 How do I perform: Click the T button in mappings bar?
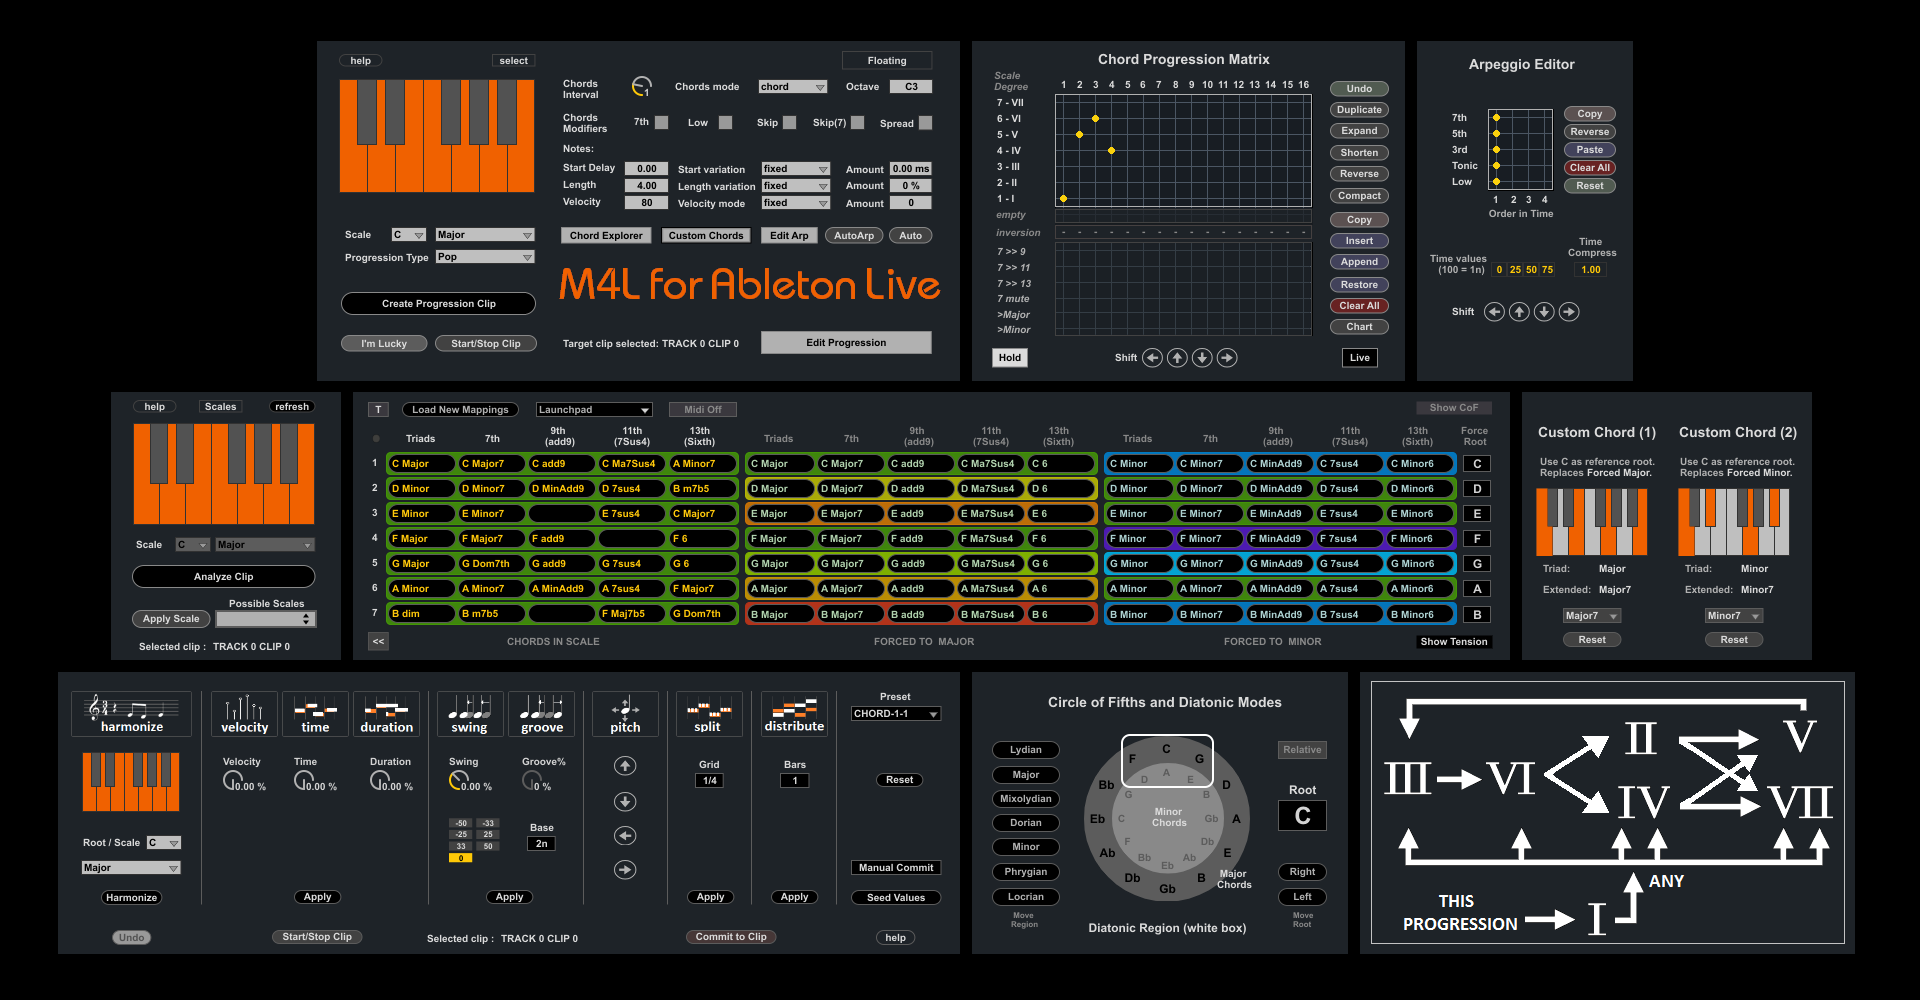point(378,410)
